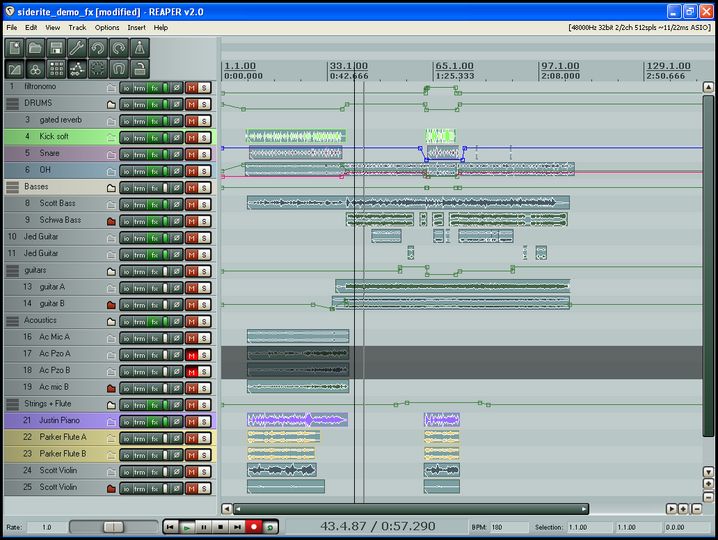718x540 pixels.
Task: Toggle the repeat loop transport button
Action: pyautogui.click(x=270, y=527)
